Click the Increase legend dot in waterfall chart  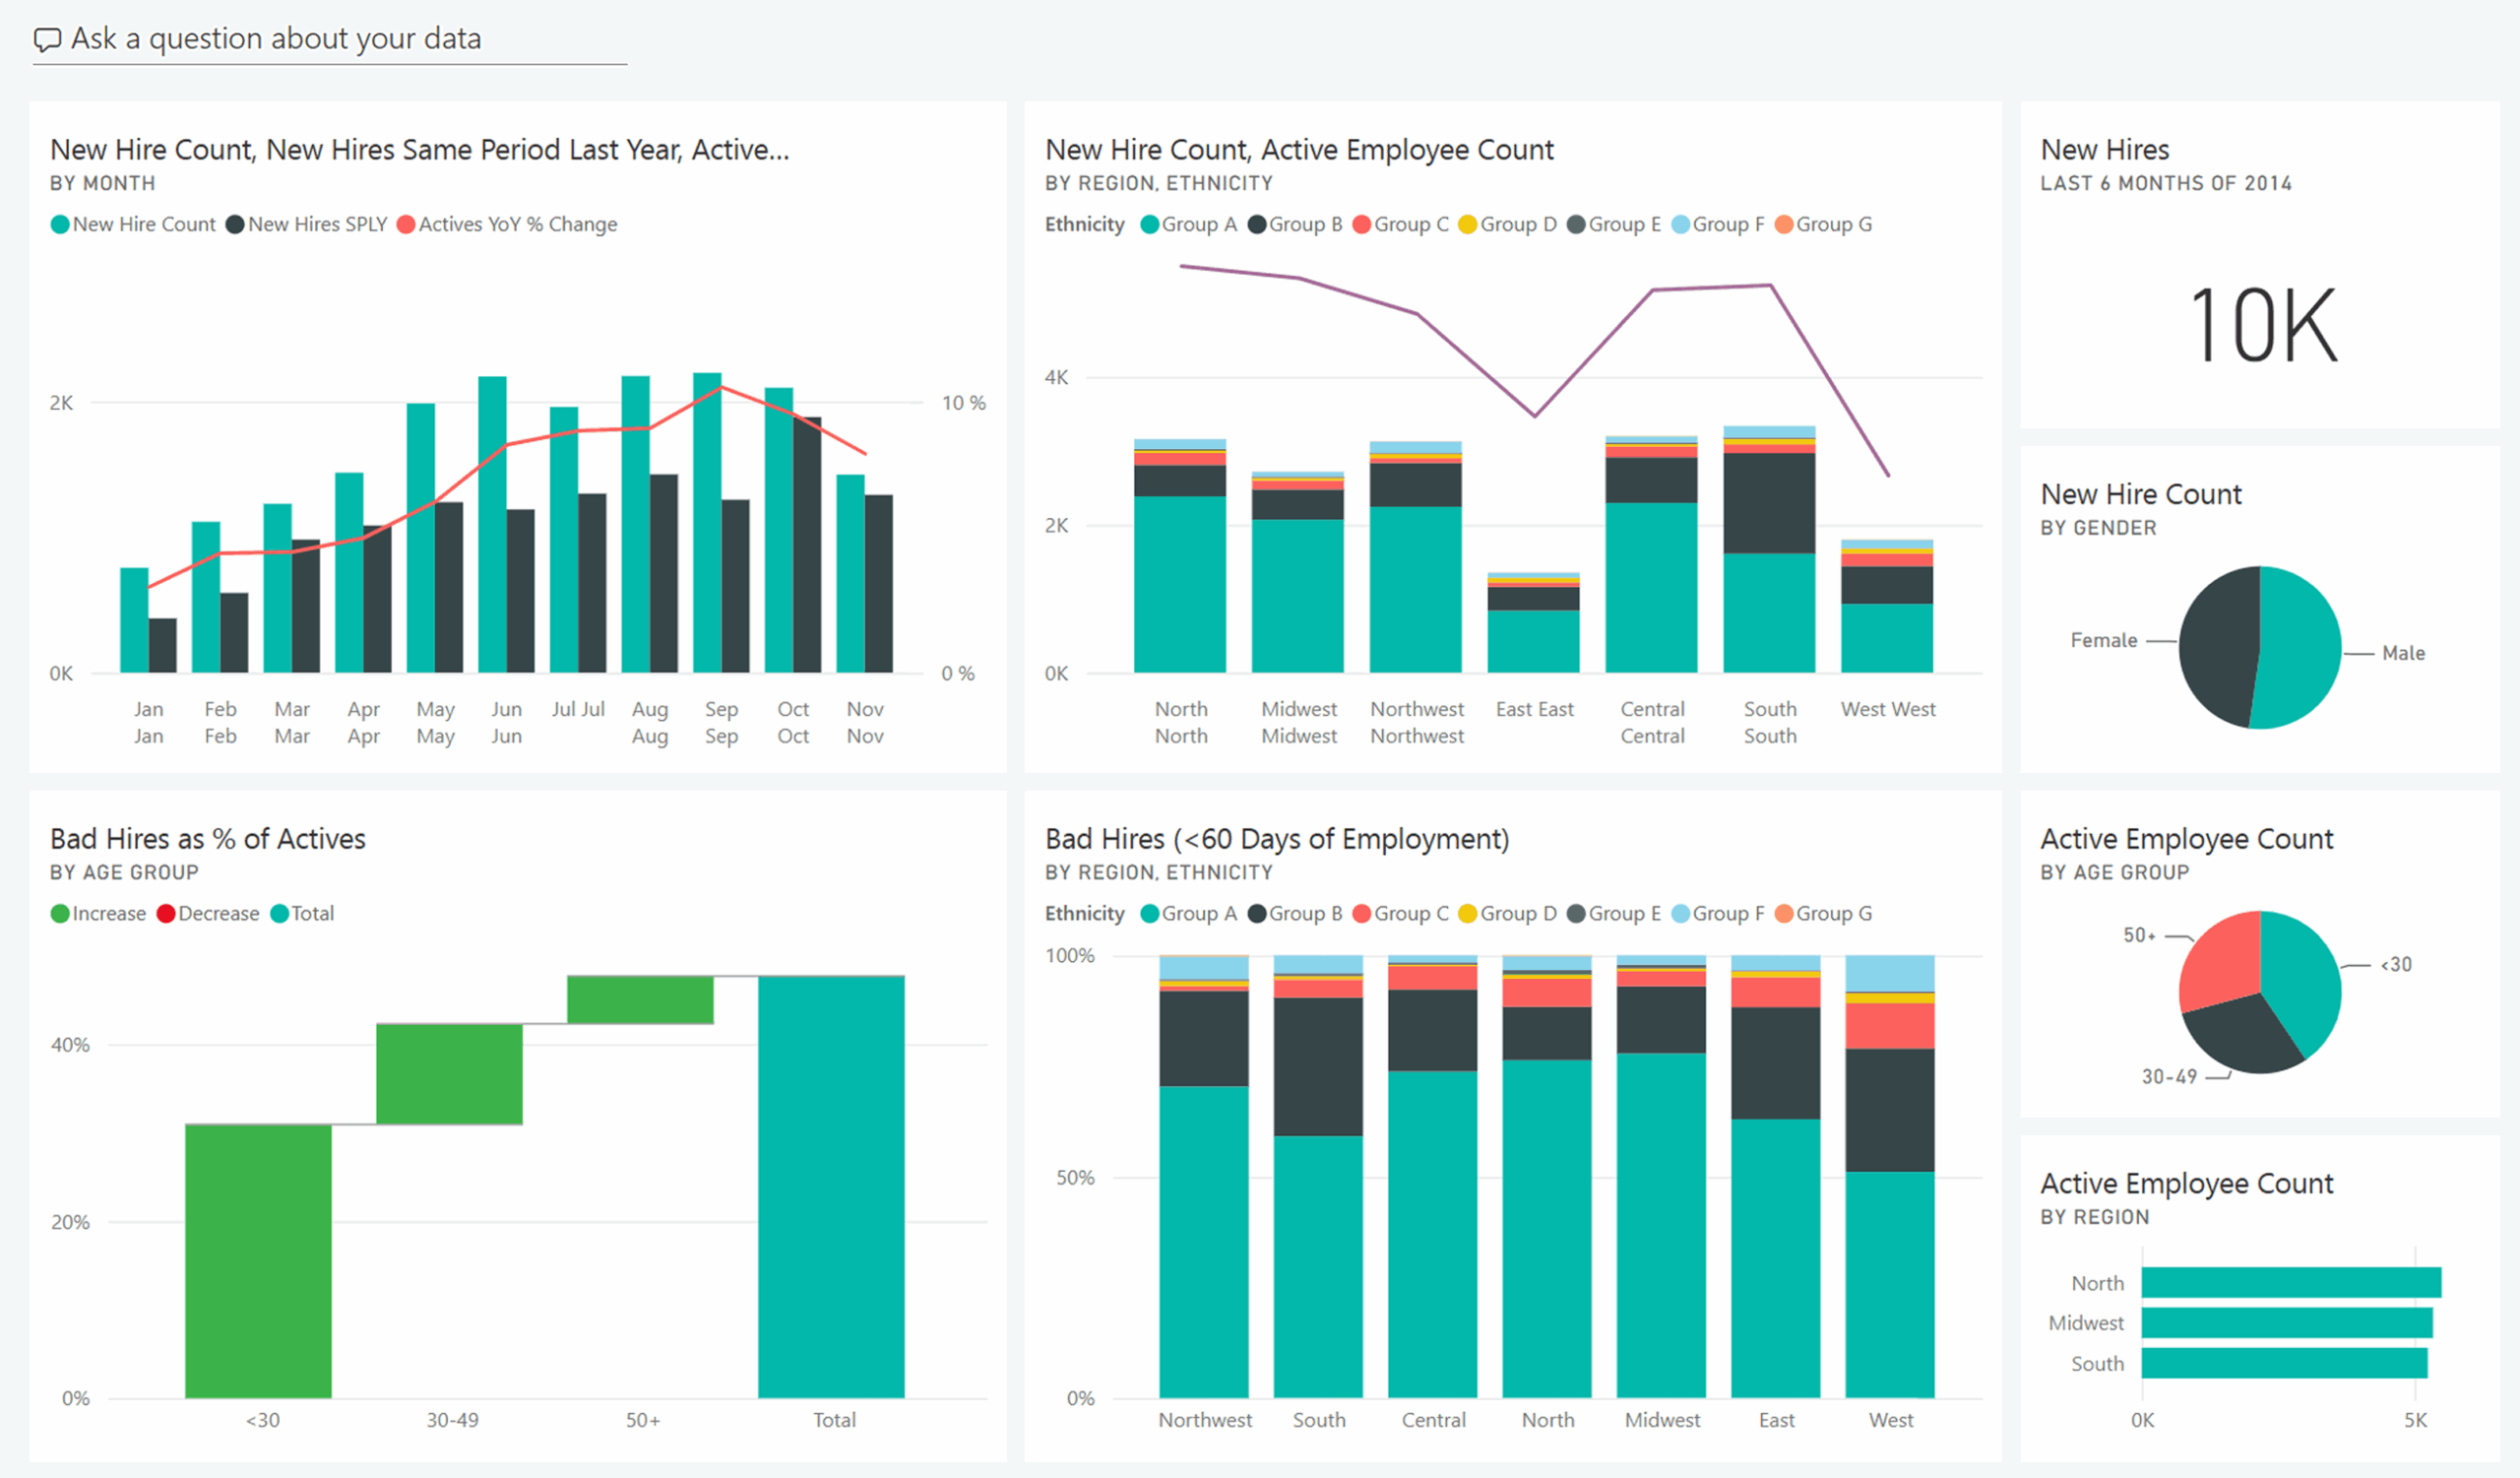pos(60,914)
